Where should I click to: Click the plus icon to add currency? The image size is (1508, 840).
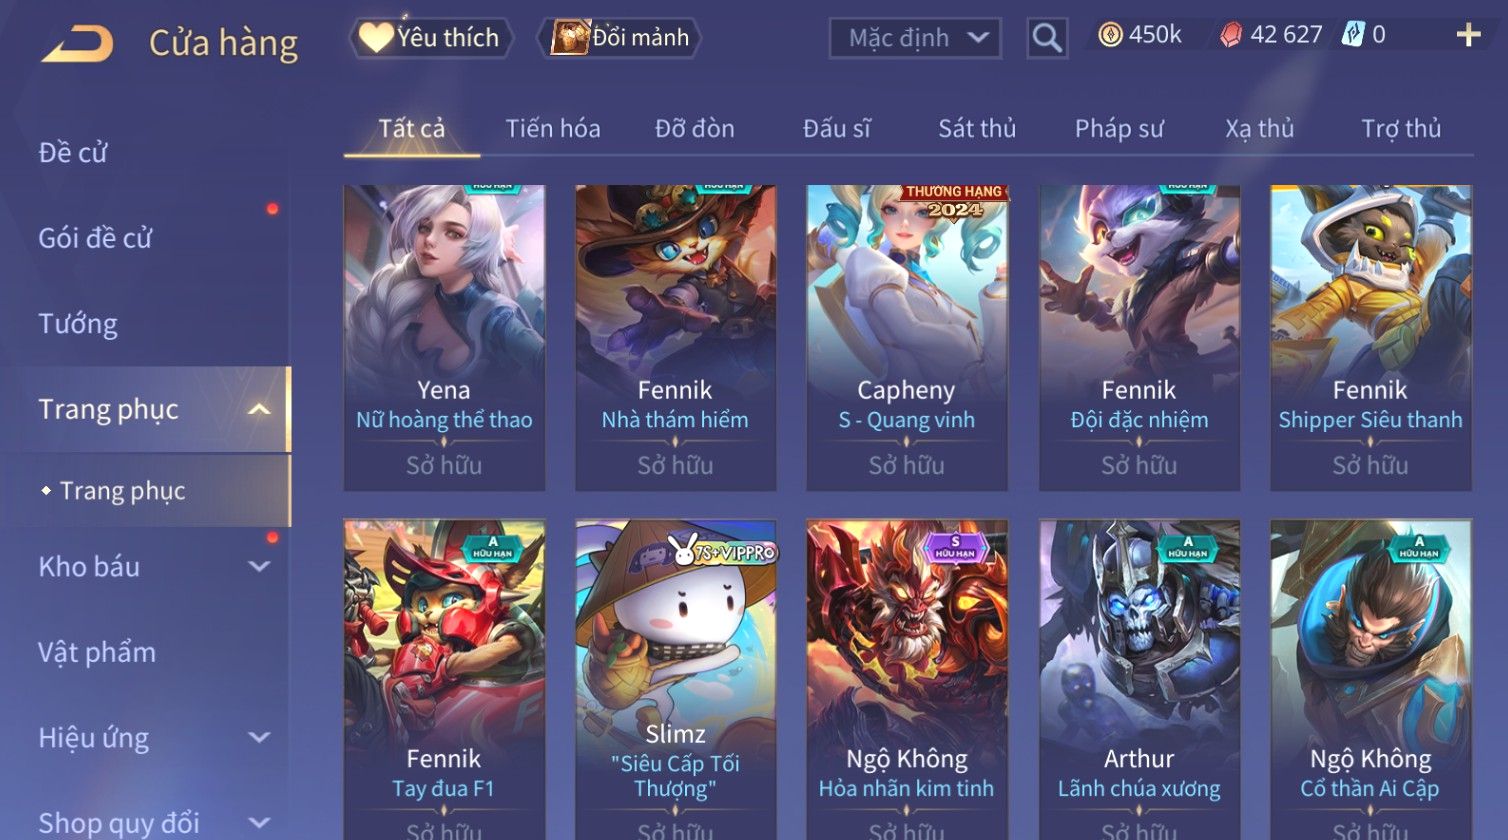point(1468,36)
